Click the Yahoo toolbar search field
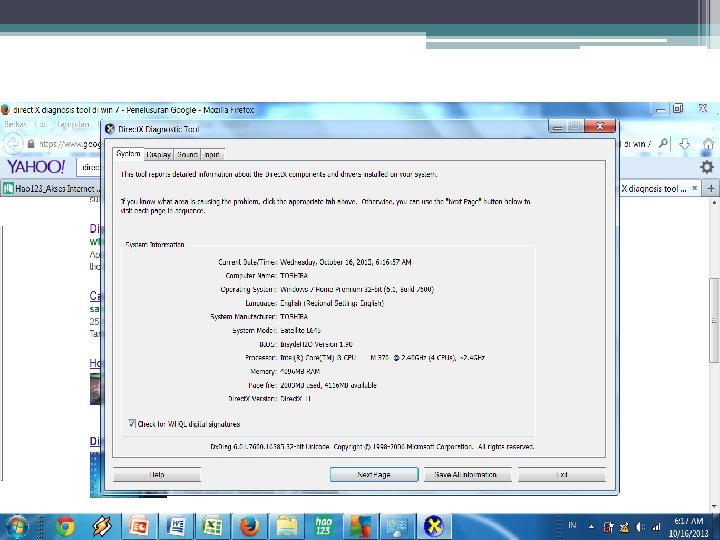720x540 pixels. (89, 167)
